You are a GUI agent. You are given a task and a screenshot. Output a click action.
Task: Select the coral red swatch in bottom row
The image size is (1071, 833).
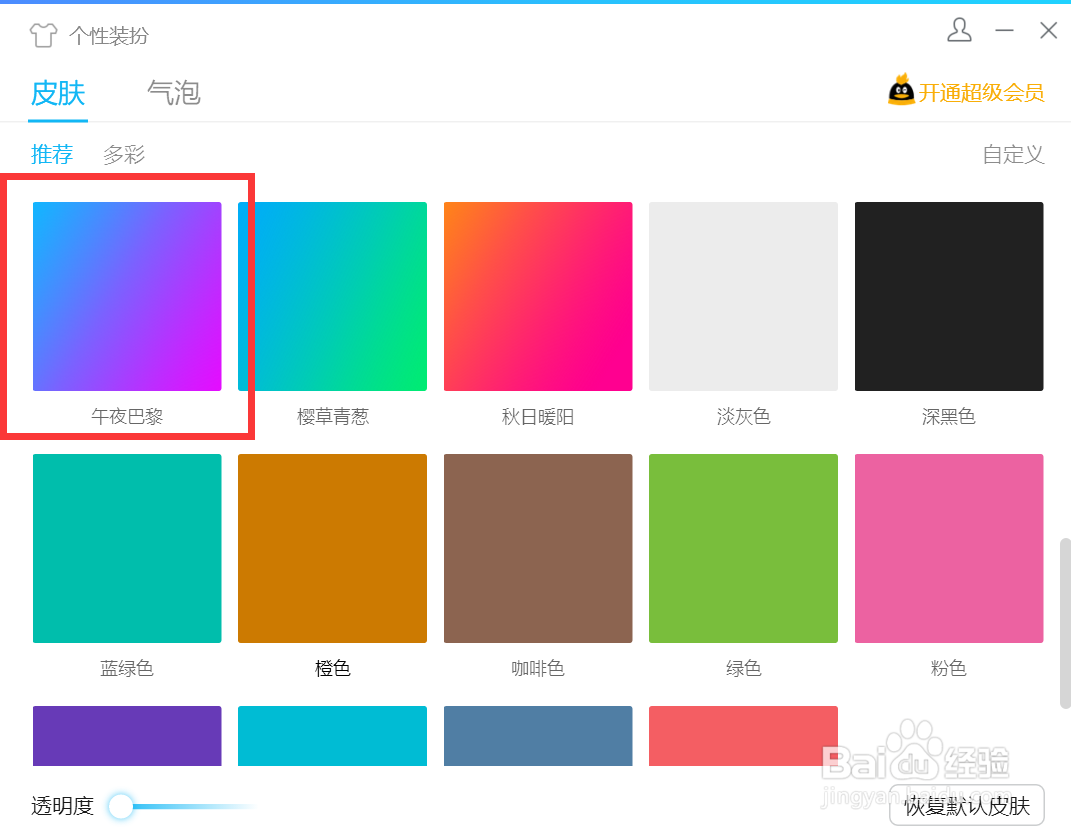coord(743,736)
